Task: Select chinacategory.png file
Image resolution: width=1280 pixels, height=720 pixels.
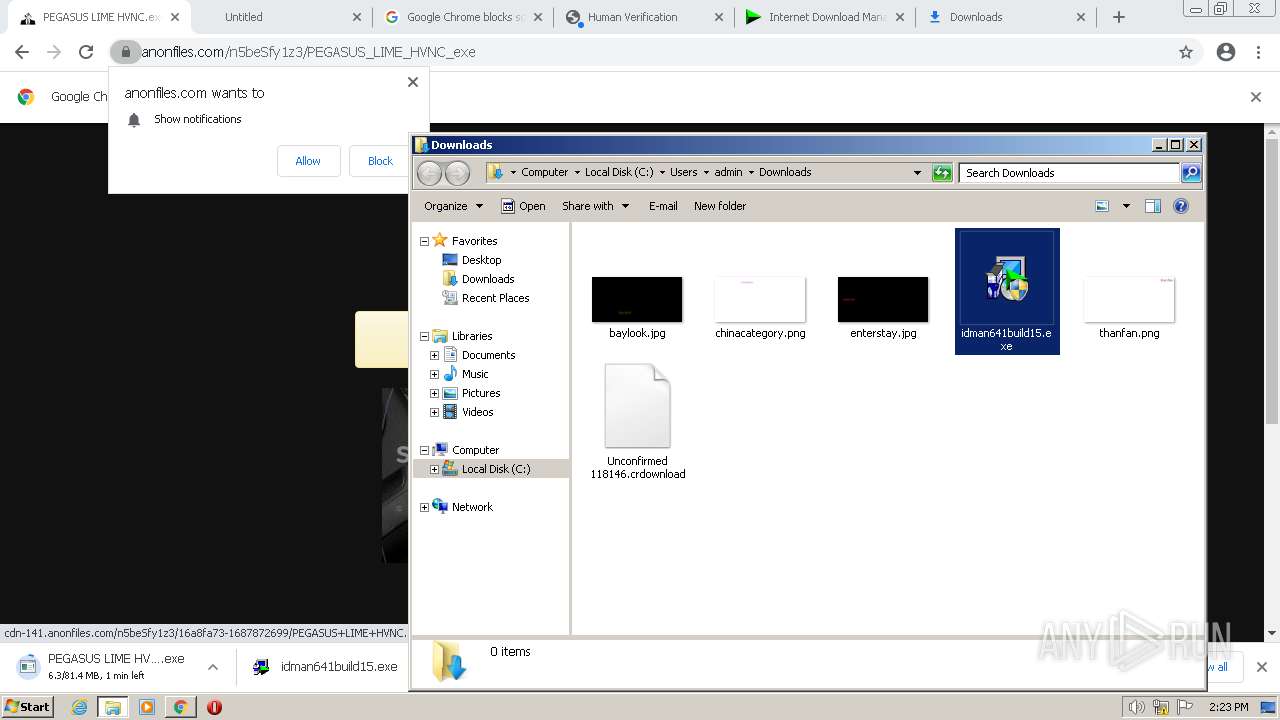Action: click(760, 307)
